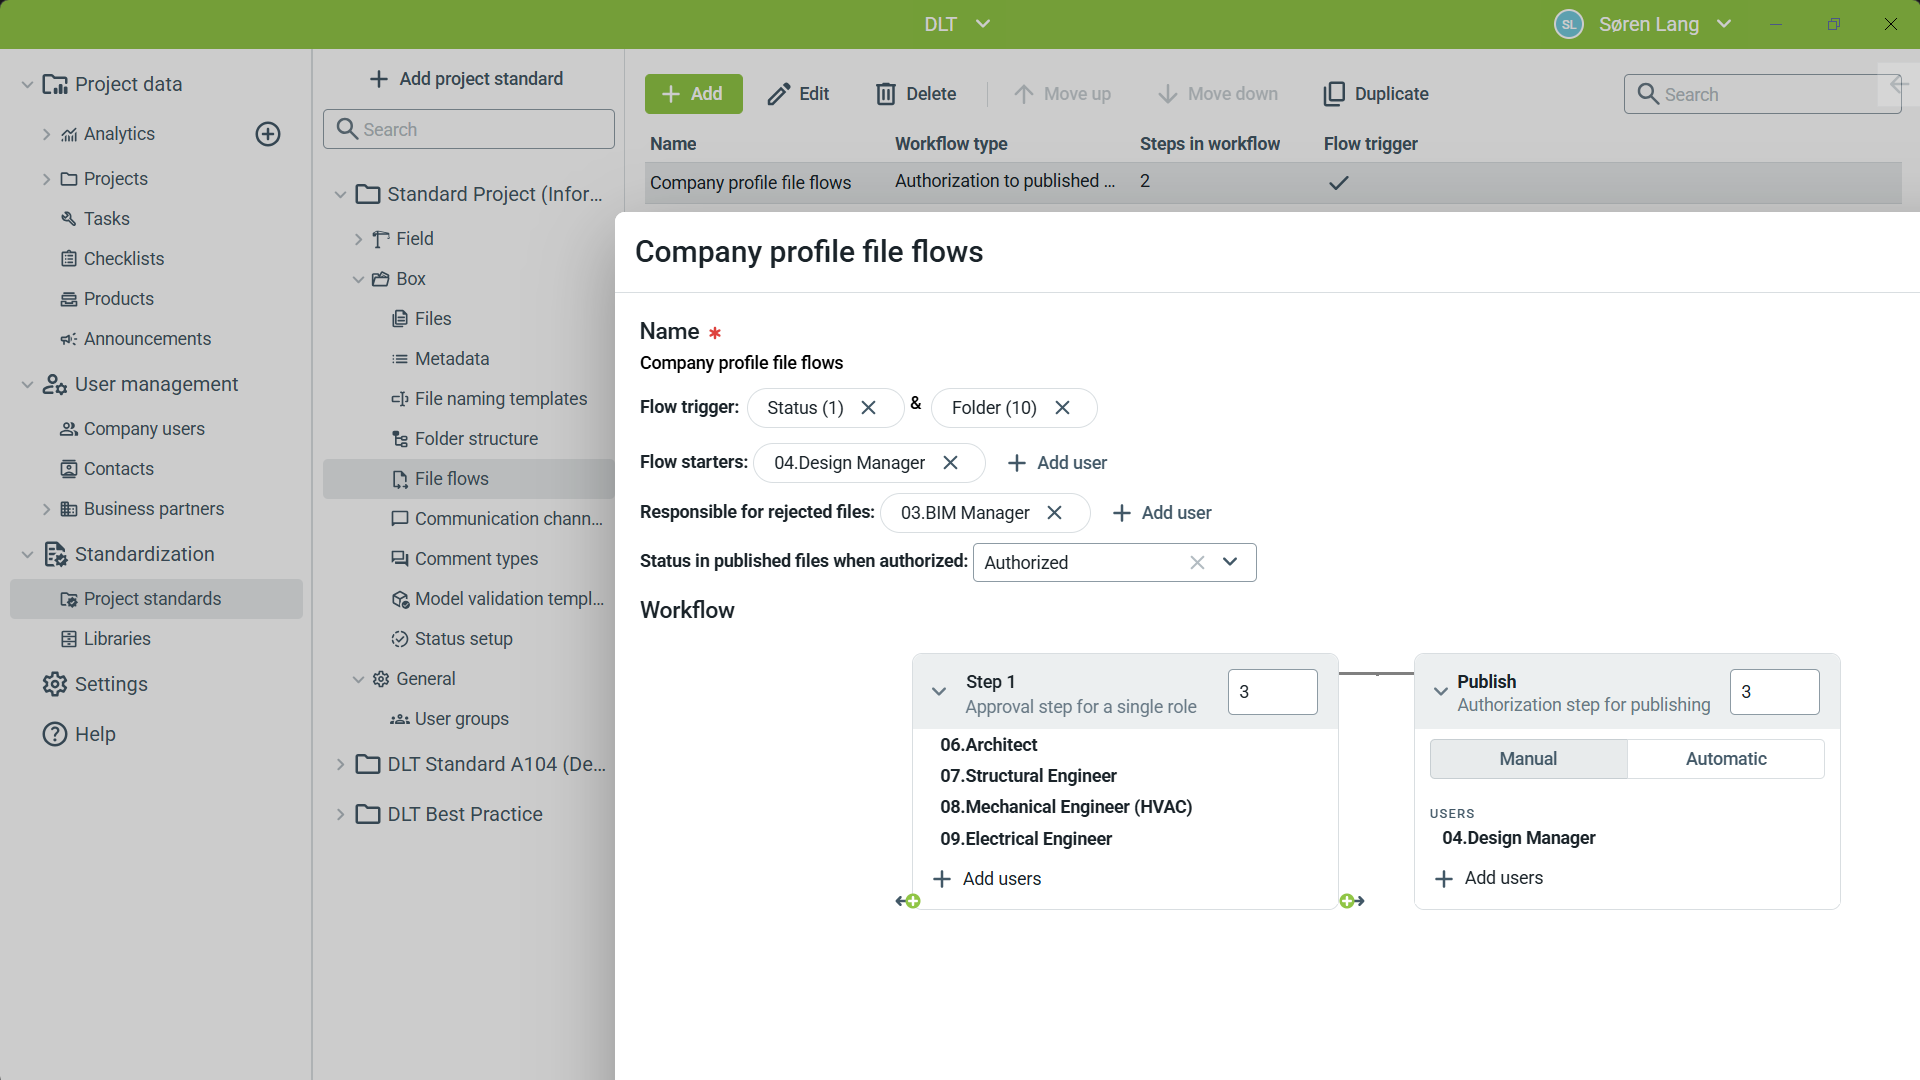Add user to Responsible for rejected files
1920x1080 pixels.
point(1162,513)
